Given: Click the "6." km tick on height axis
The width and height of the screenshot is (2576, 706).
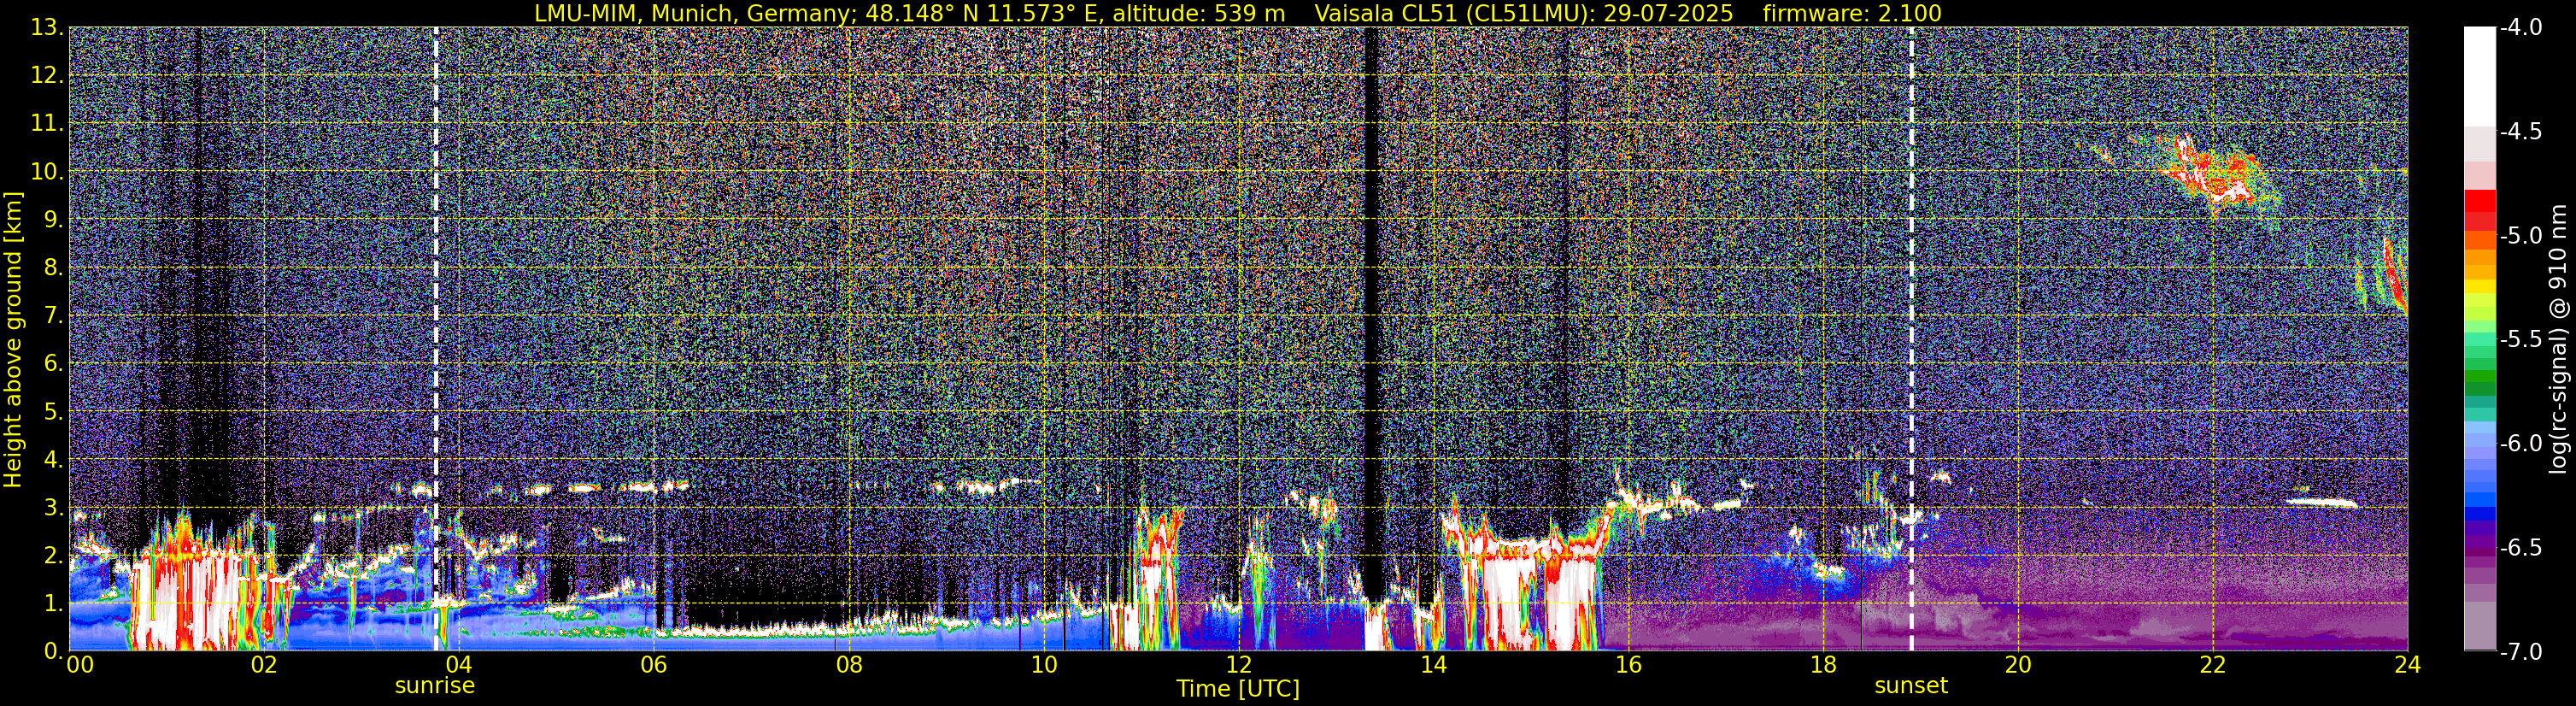Looking at the screenshot, I should click(54, 362).
